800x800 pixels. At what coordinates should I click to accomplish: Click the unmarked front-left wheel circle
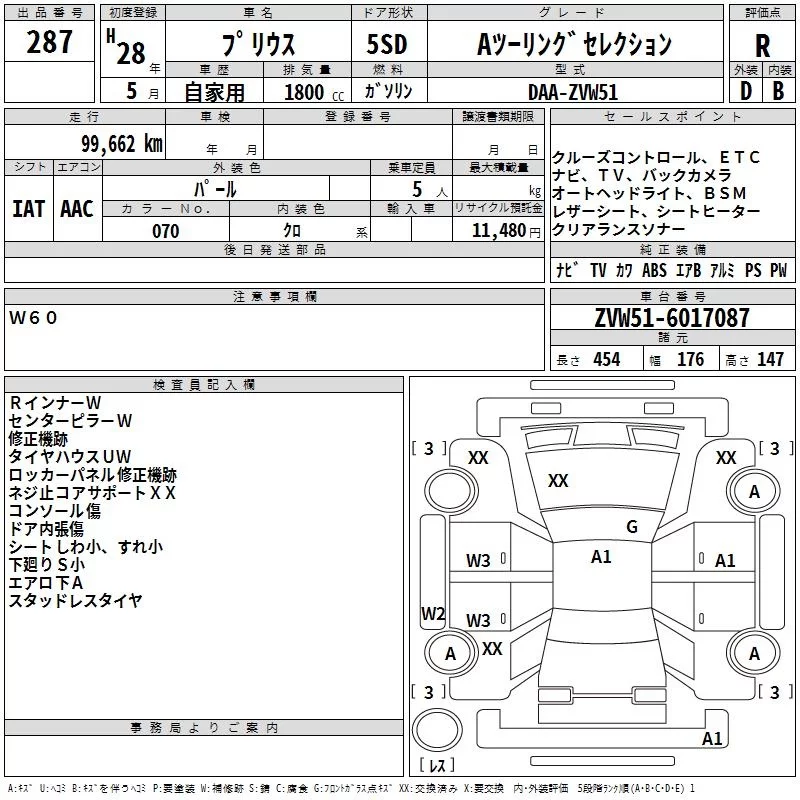[451, 491]
